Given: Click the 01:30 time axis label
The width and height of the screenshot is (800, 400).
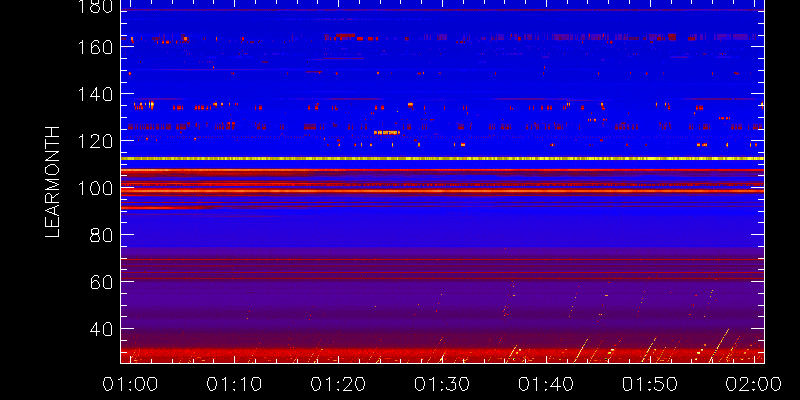Looking at the screenshot, I should coord(442,384).
